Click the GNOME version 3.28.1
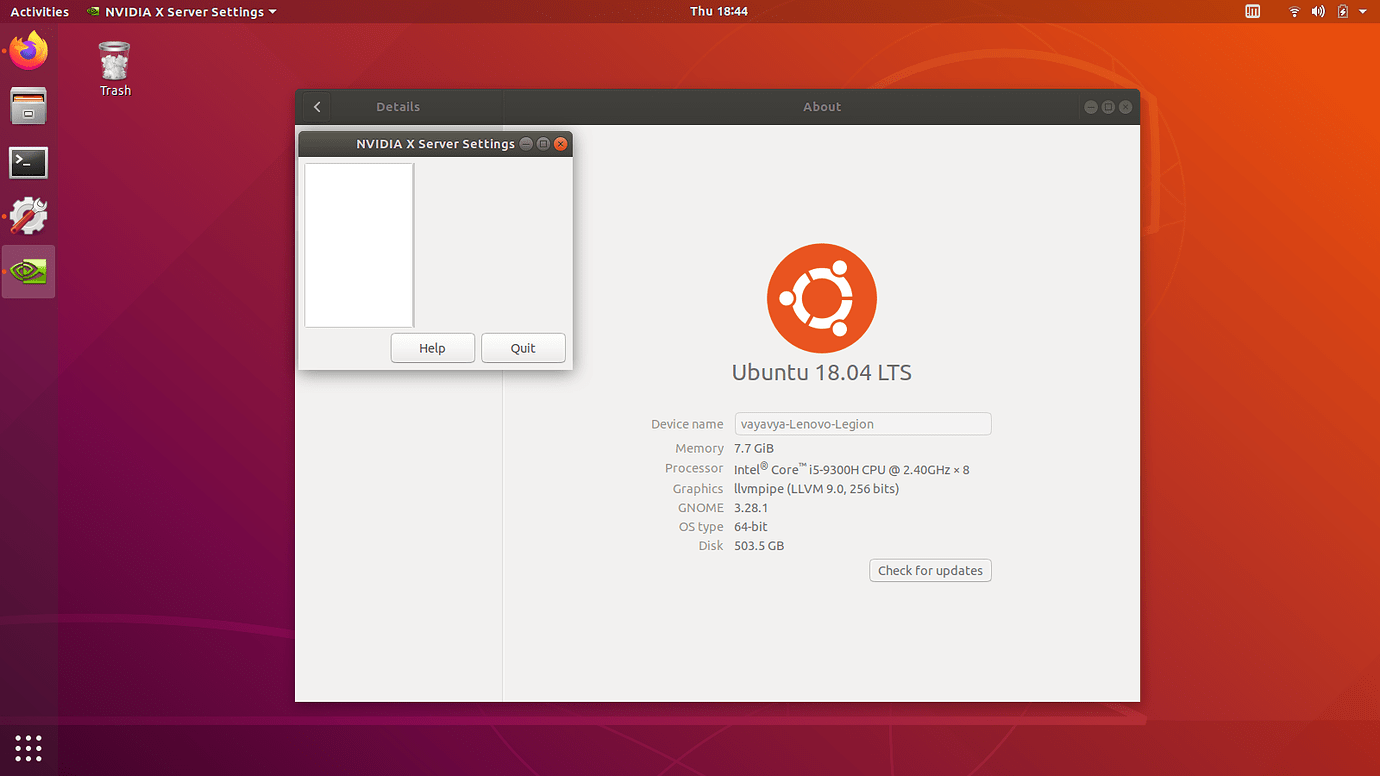Viewport: 1380px width, 776px height. click(x=751, y=508)
